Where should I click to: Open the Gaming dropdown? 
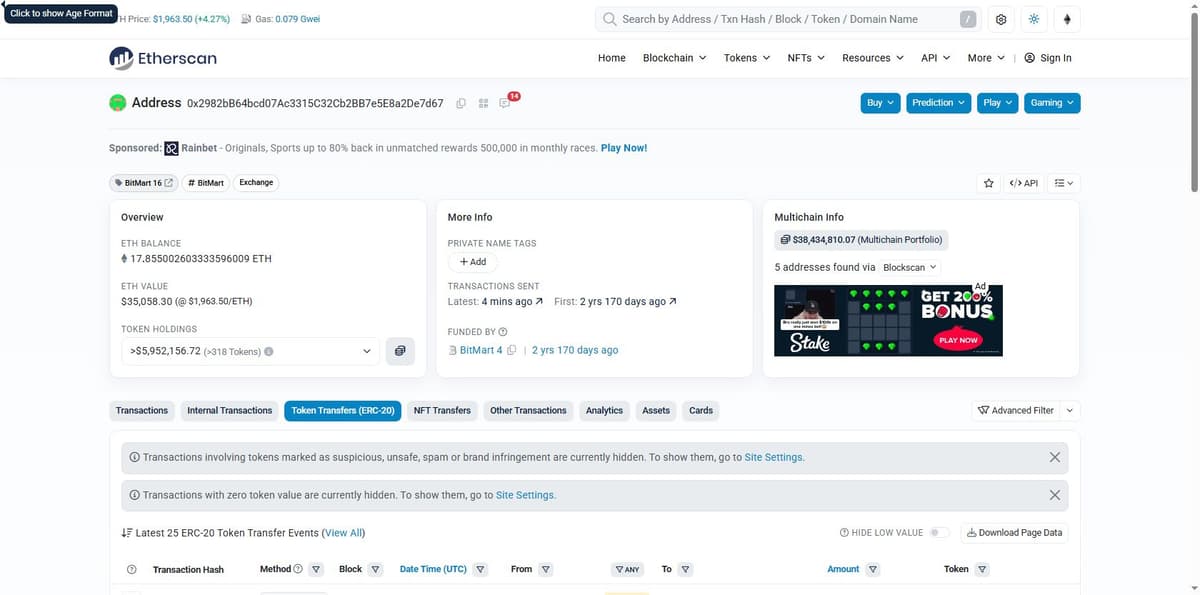tap(1052, 103)
